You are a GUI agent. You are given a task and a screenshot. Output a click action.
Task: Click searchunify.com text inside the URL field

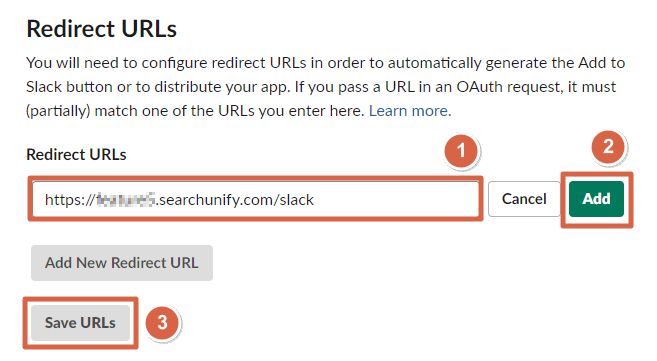point(216,200)
